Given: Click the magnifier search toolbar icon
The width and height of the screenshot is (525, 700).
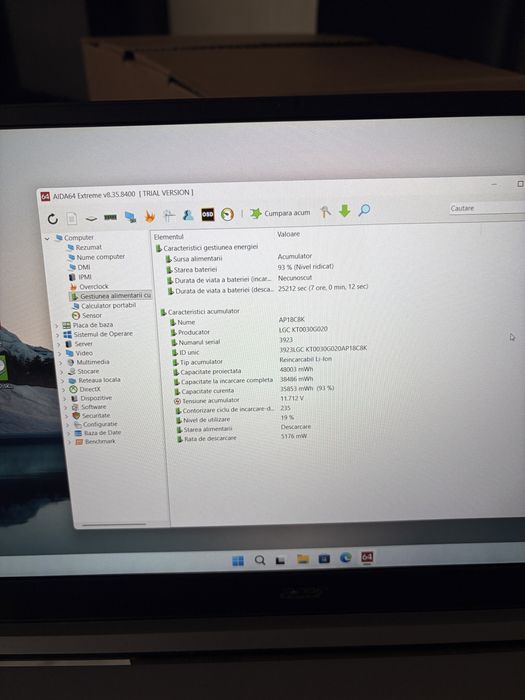Looking at the screenshot, I should (364, 210).
